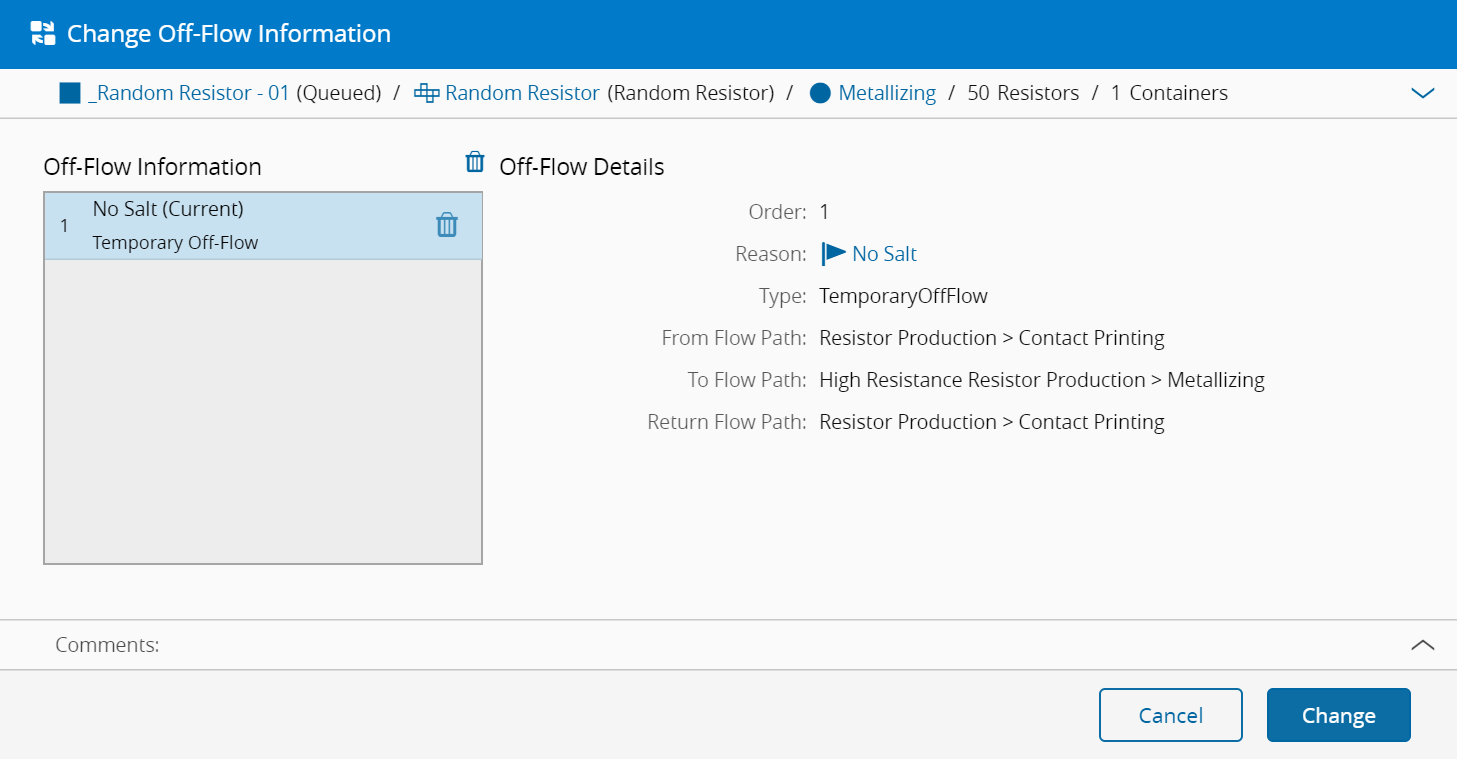Viewport: 1457px width, 759px height.
Task: Click the Change Off-Flow title bar icon
Action: [43, 33]
